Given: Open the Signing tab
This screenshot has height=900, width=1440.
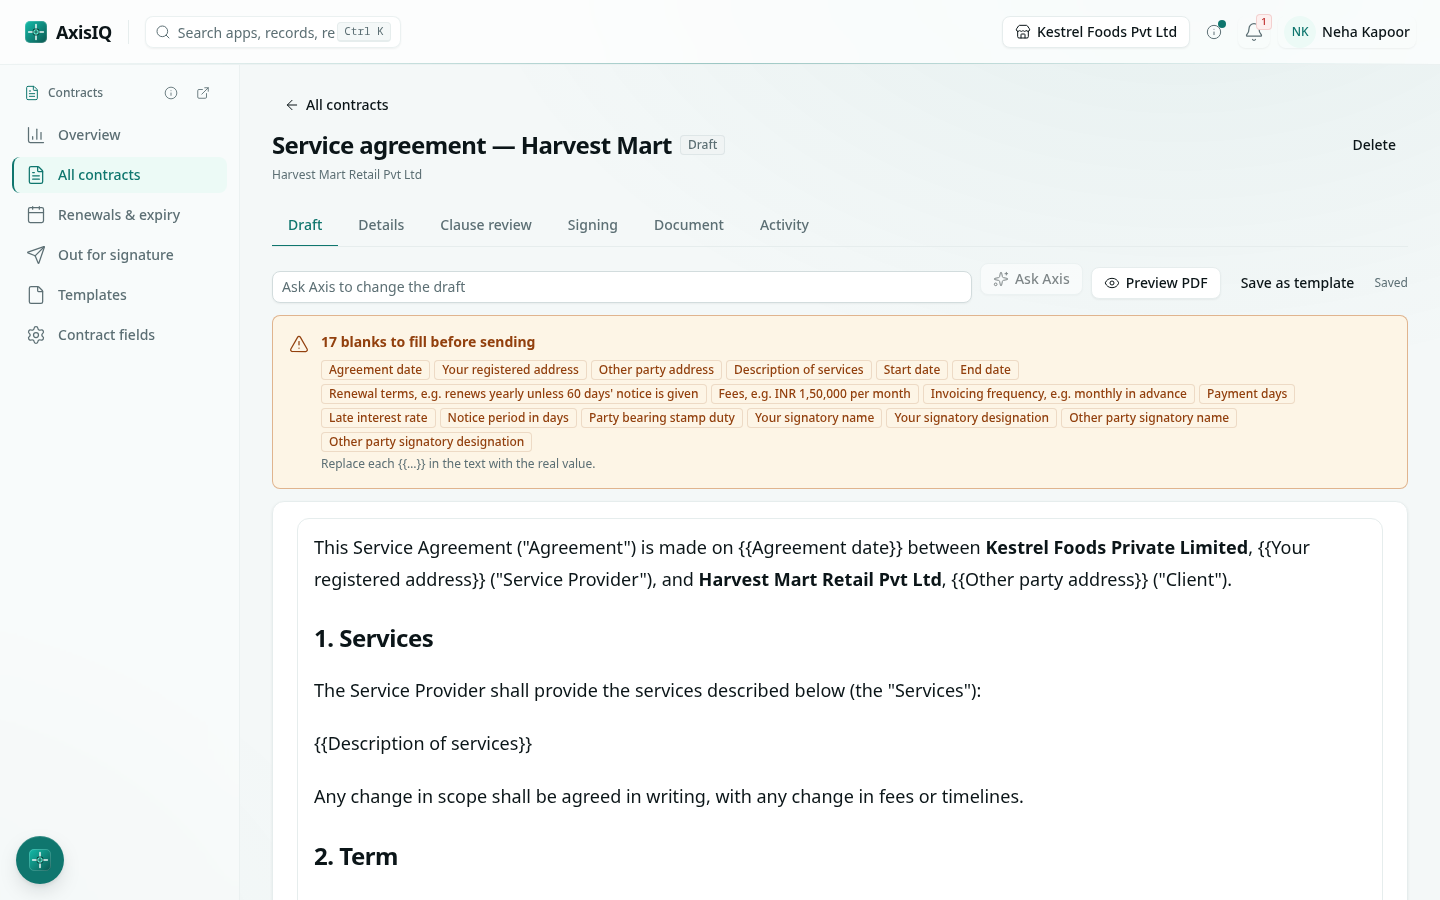Looking at the screenshot, I should [x=593, y=225].
